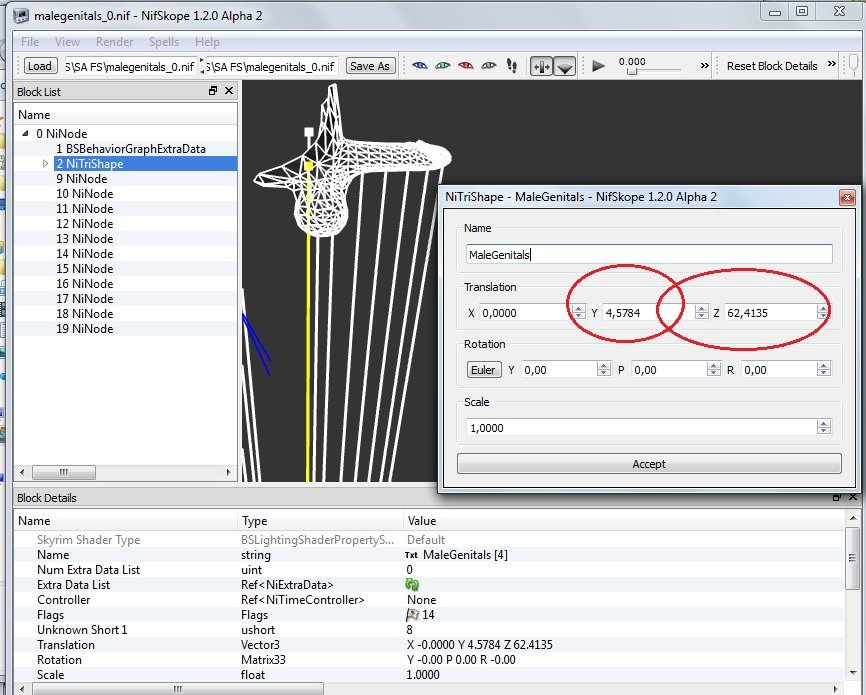This screenshot has height=695, width=866.
Task: Select 1 BSBehaviorGraphExtraData block
Action: pyautogui.click(x=131, y=149)
